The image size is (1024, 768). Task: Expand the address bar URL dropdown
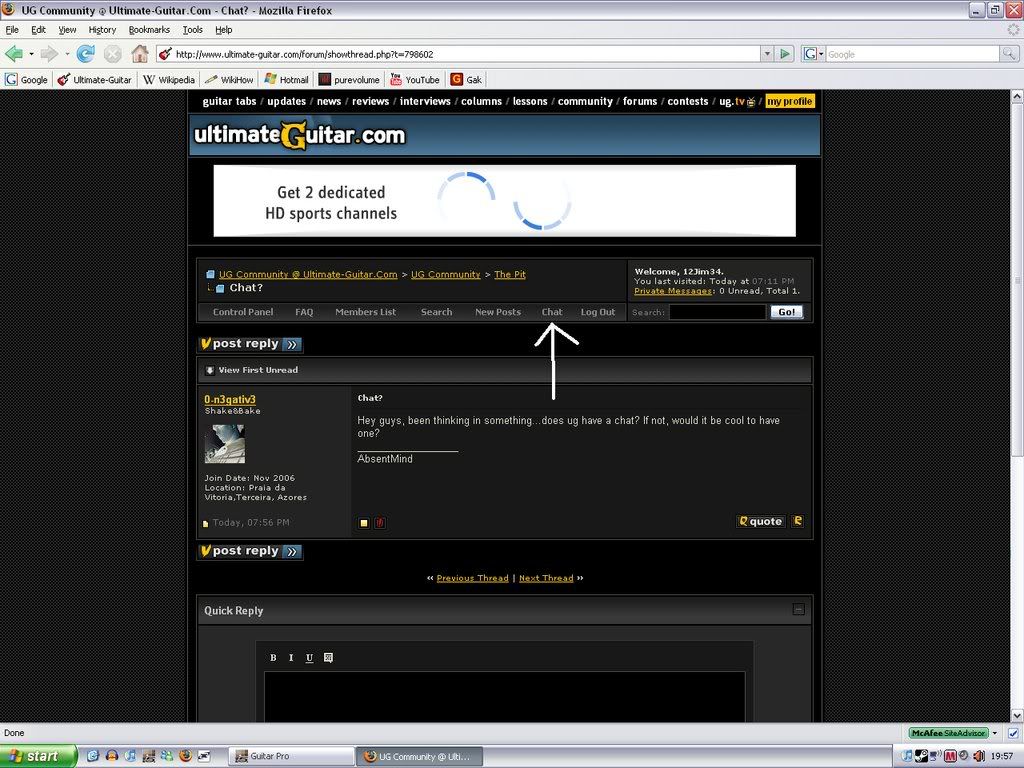(767, 54)
